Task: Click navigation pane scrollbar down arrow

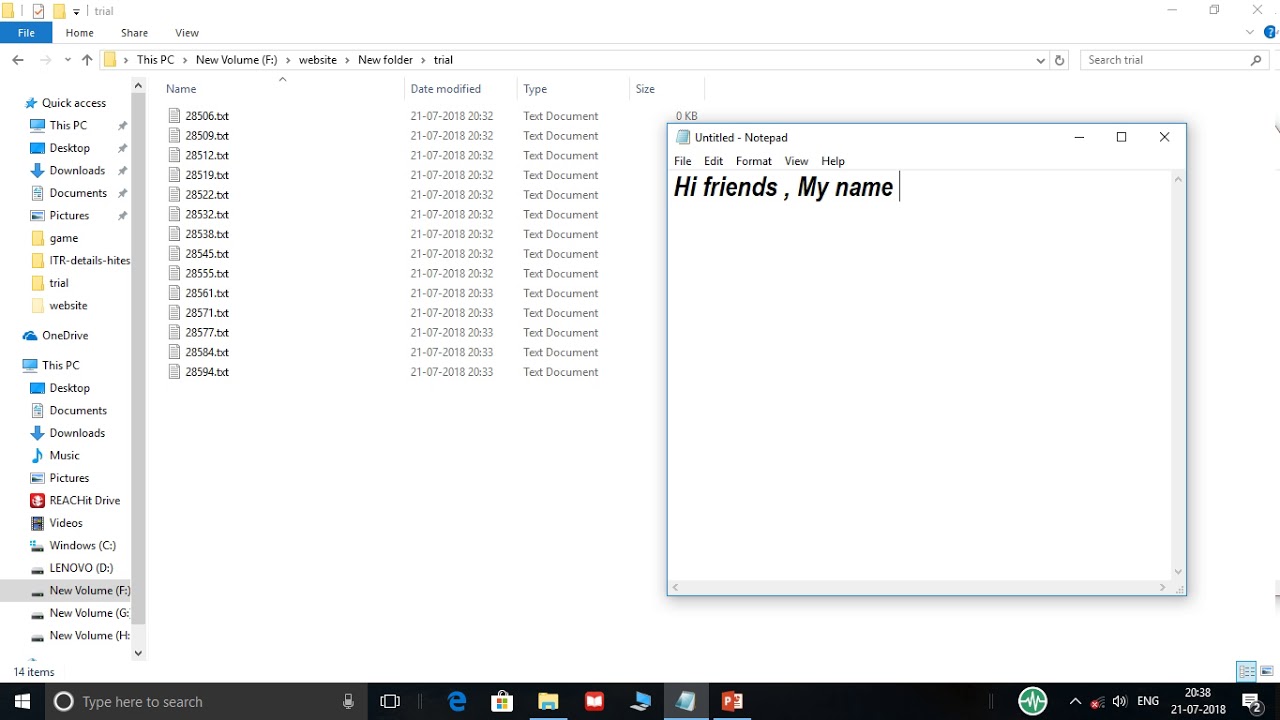Action: [138, 653]
